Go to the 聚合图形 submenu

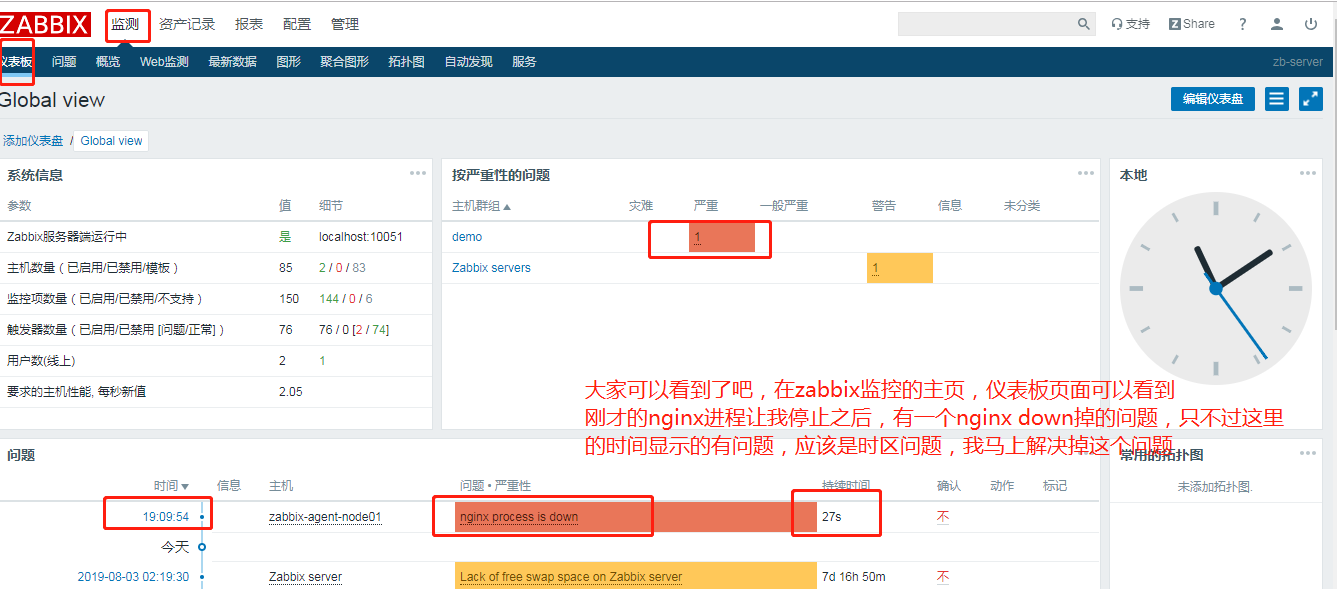coord(344,62)
